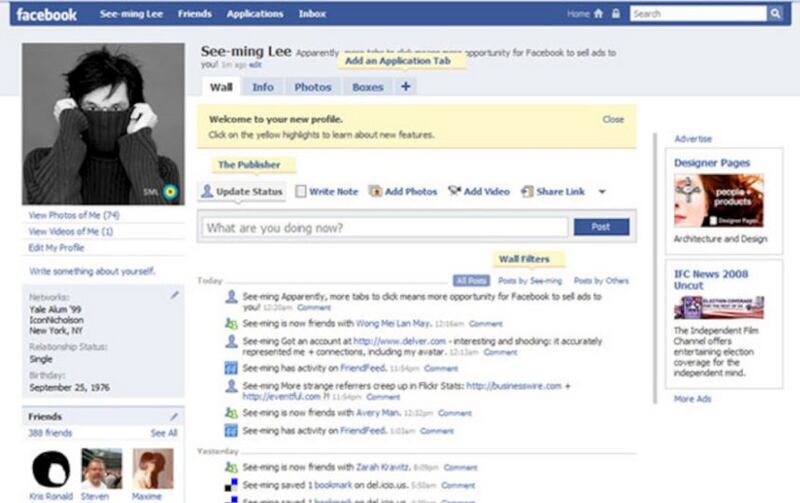Click the FriendFeed icon on the 11:54pm story
This screenshot has width=800, height=503.
tap(231, 368)
